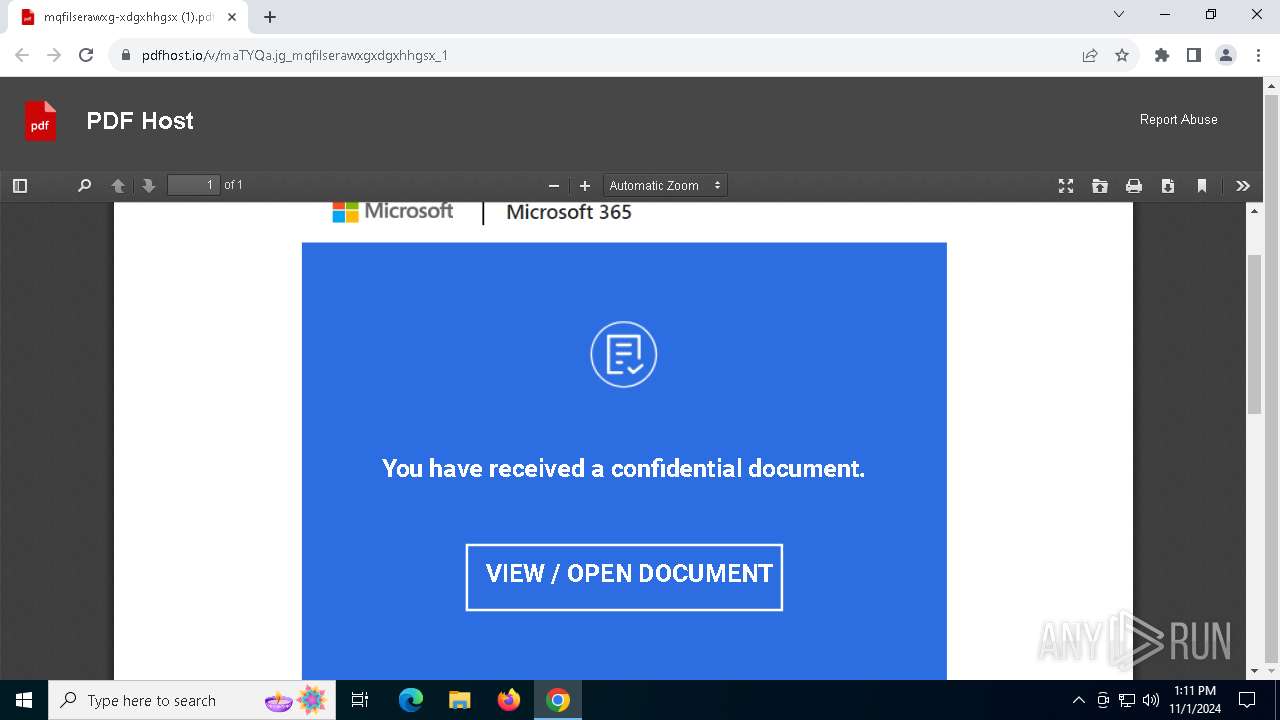Toggle Chrome side panel
The width and height of the screenshot is (1280, 720).
pyautogui.click(x=1194, y=55)
